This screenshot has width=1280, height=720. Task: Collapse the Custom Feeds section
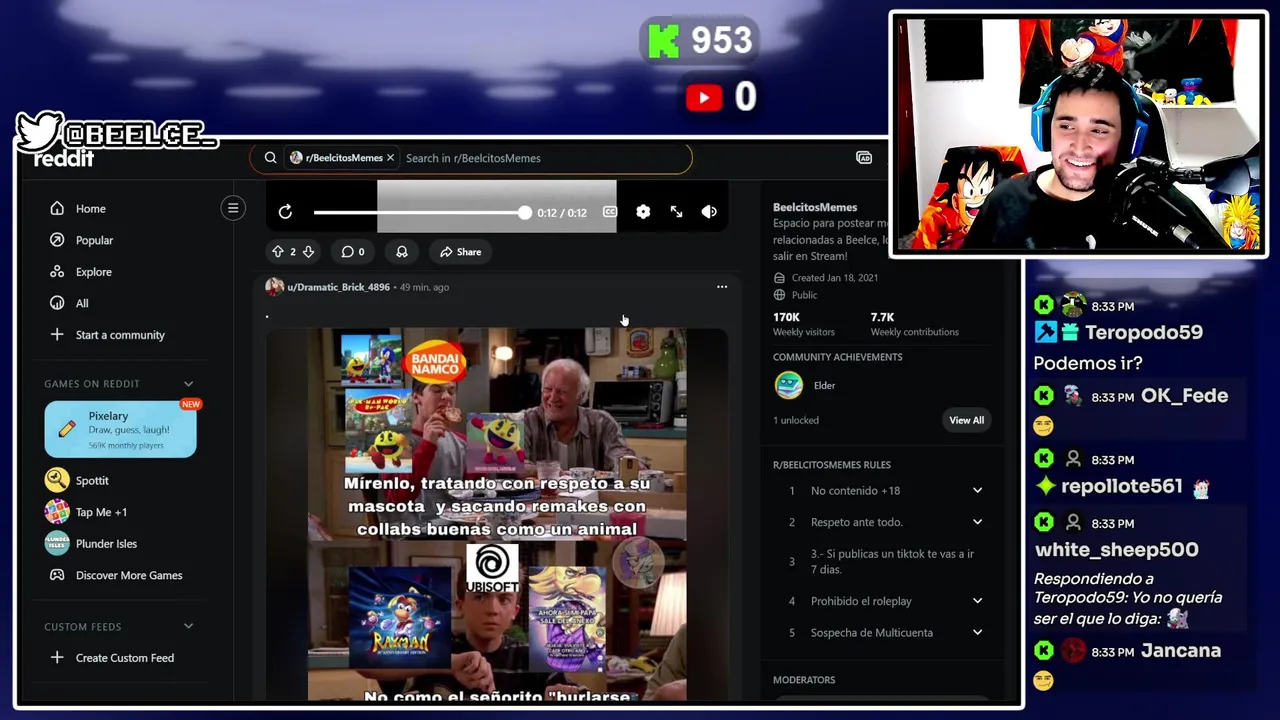188,627
